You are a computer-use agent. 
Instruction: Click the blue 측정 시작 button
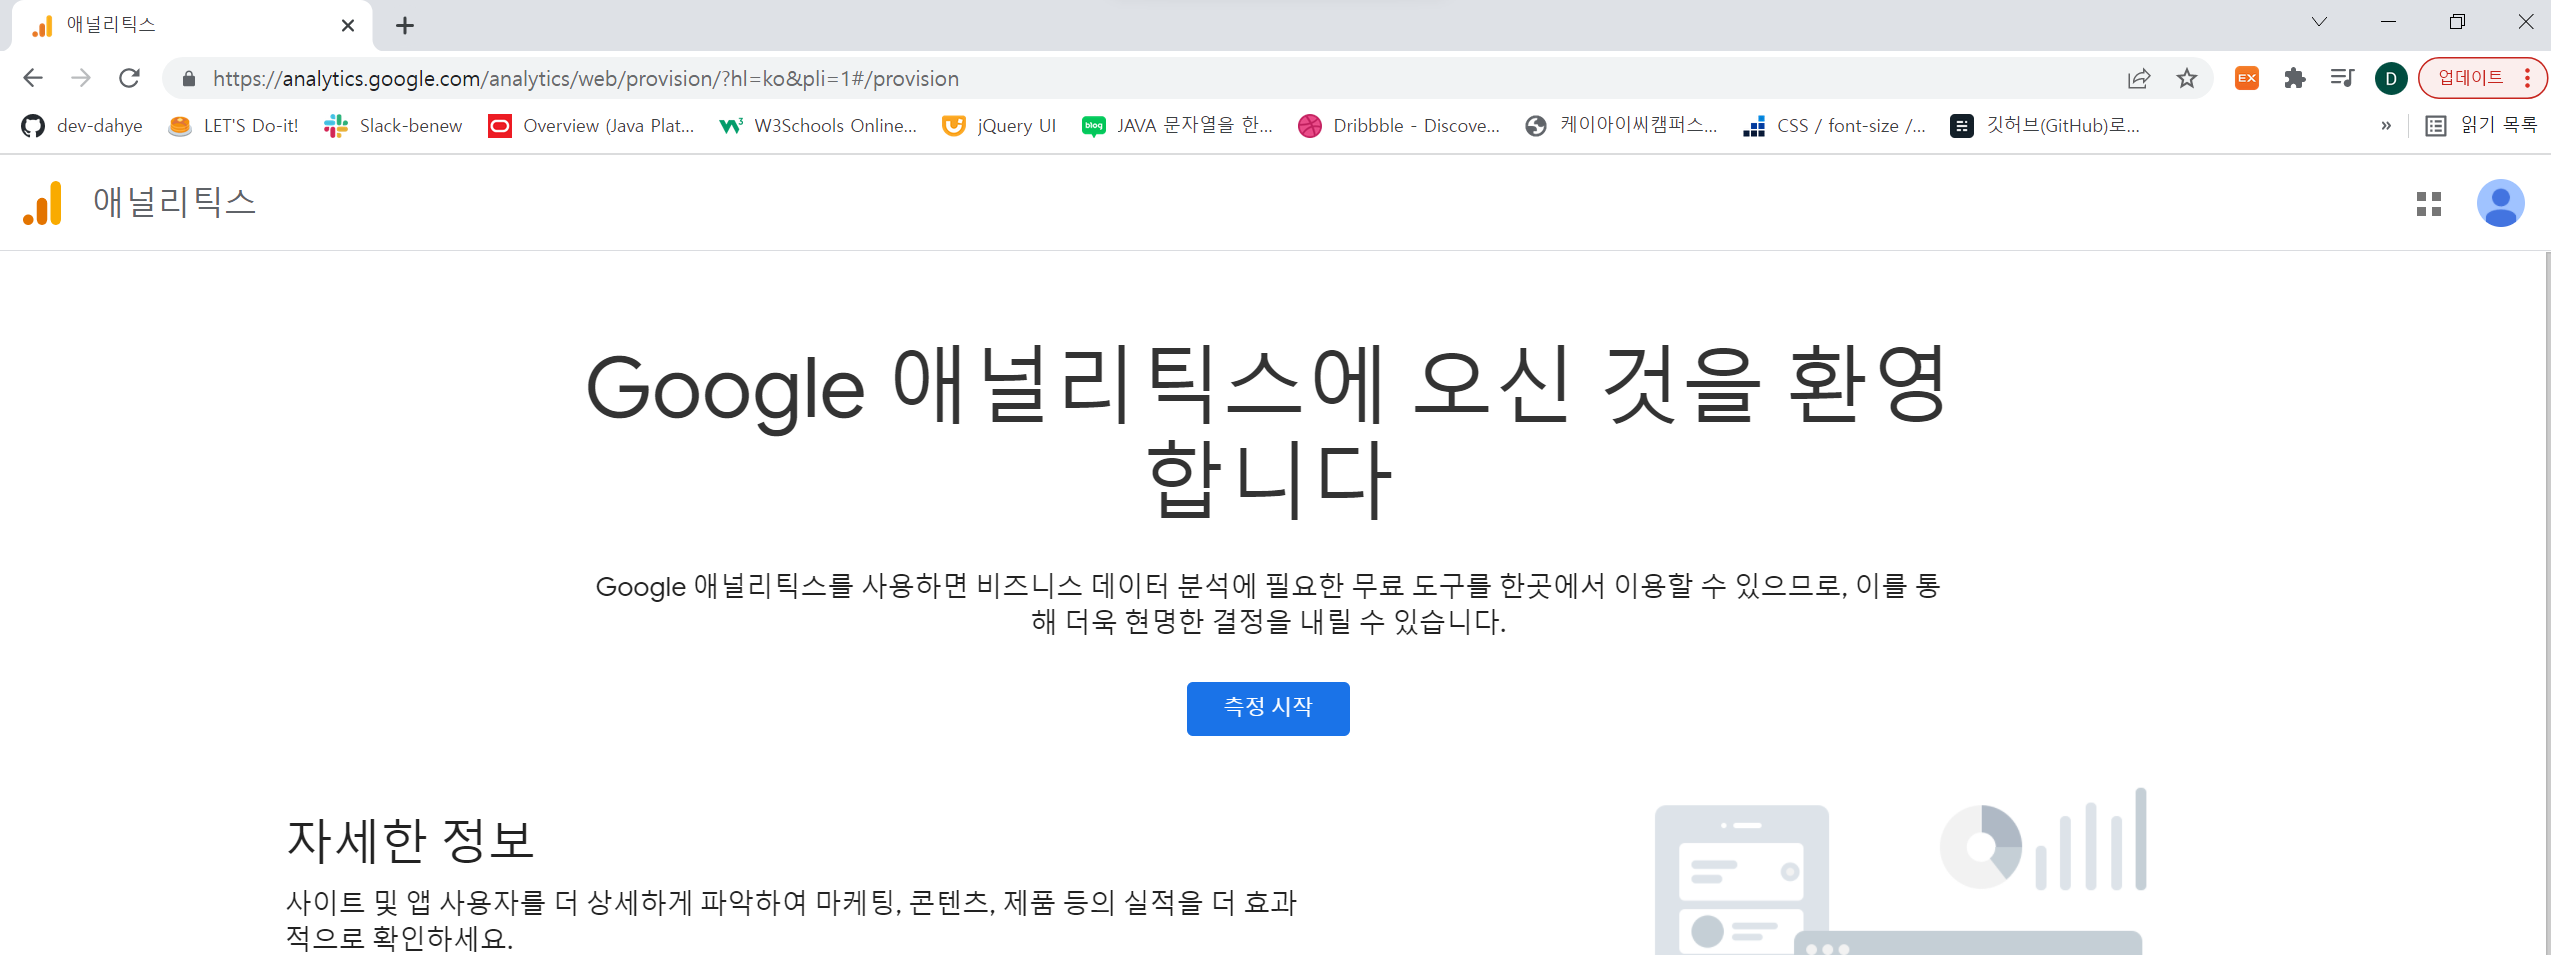[x=1267, y=708]
